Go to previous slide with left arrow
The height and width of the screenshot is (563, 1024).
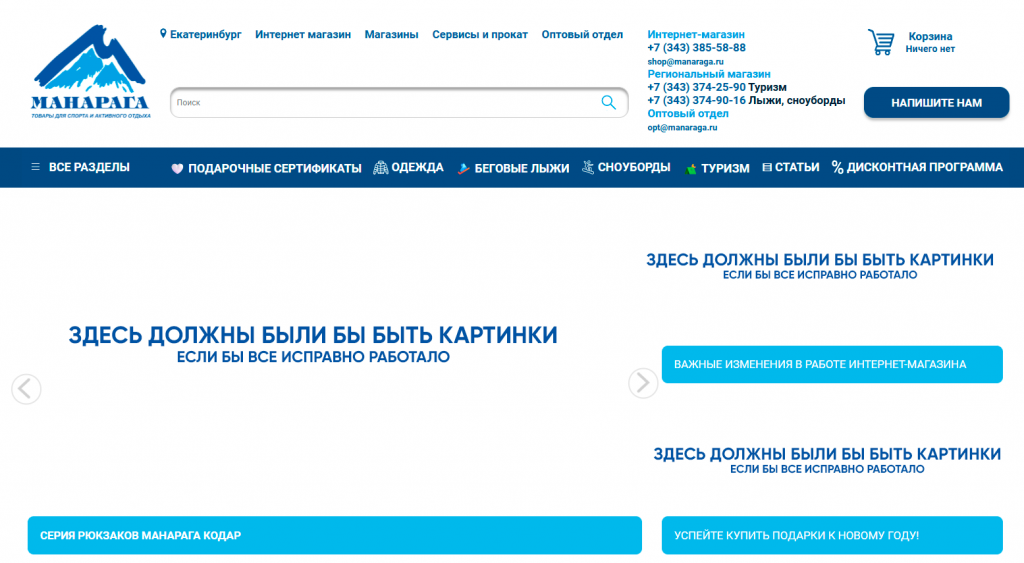26,389
